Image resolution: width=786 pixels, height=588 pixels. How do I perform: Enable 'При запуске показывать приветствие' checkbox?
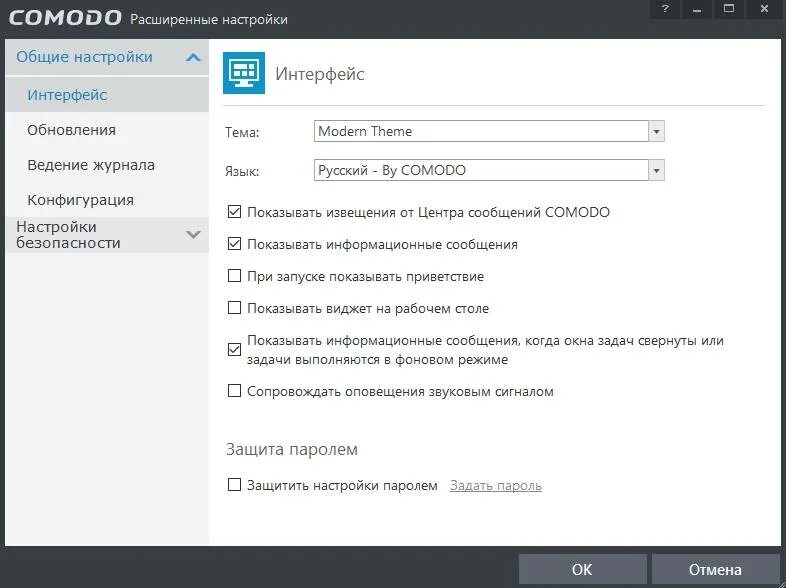tap(234, 276)
